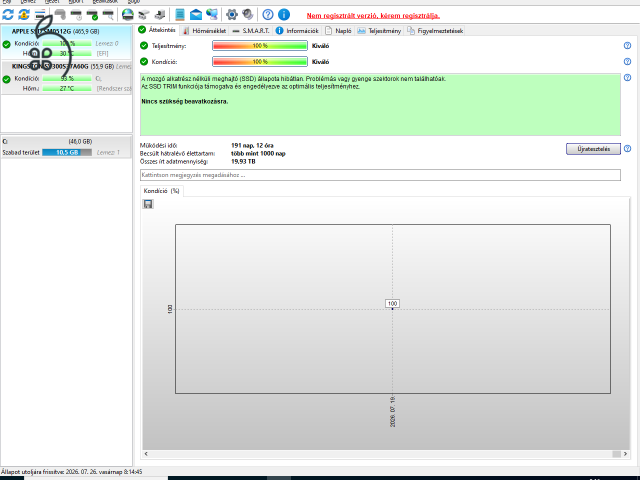Click the Kondíció 100 % health bar
The width and height of the screenshot is (640, 480).
(260, 62)
